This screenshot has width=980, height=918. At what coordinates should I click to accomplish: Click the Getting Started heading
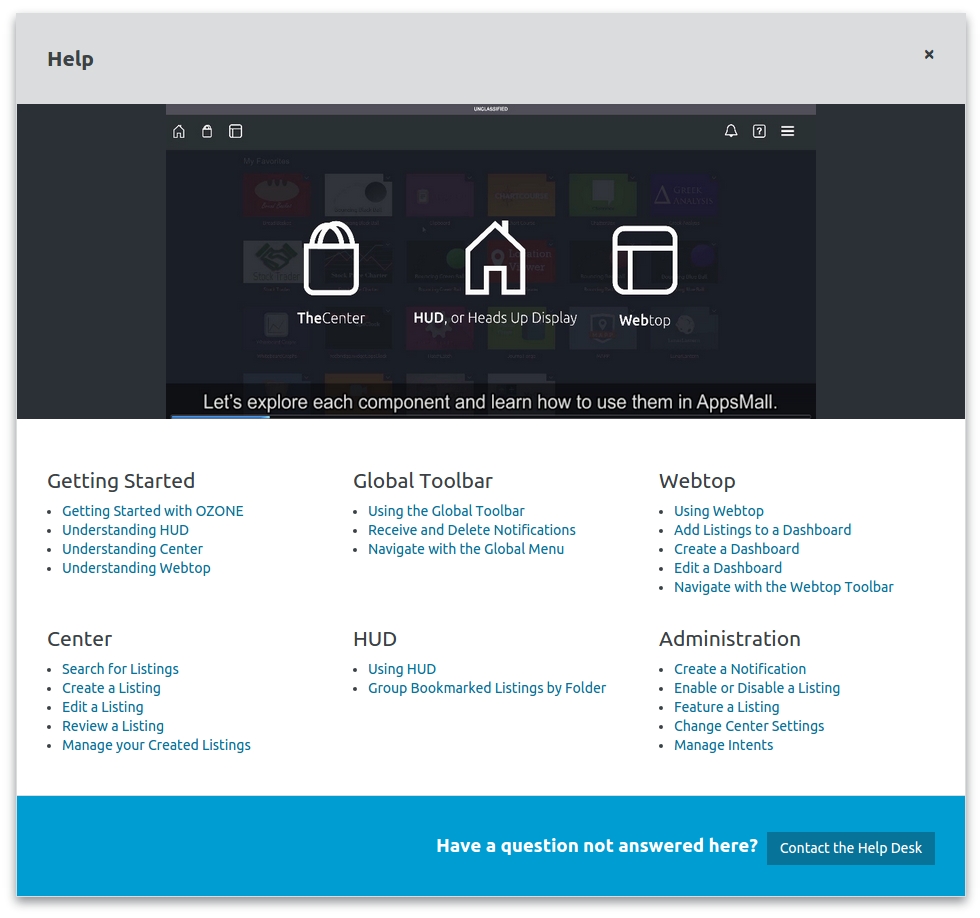[121, 481]
